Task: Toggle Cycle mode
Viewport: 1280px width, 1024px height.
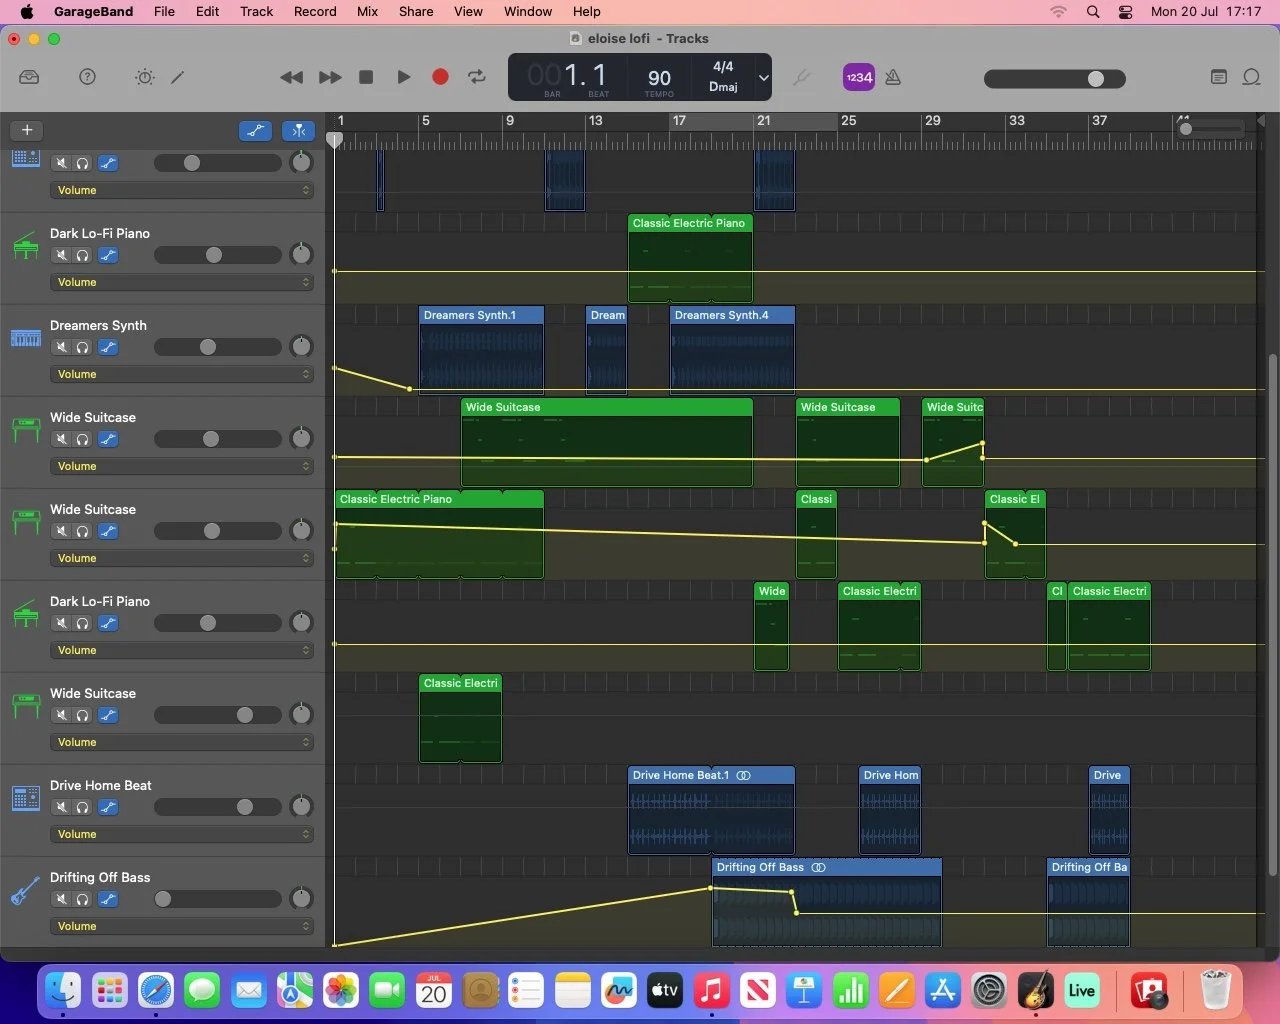Action: [x=477, y=77]
